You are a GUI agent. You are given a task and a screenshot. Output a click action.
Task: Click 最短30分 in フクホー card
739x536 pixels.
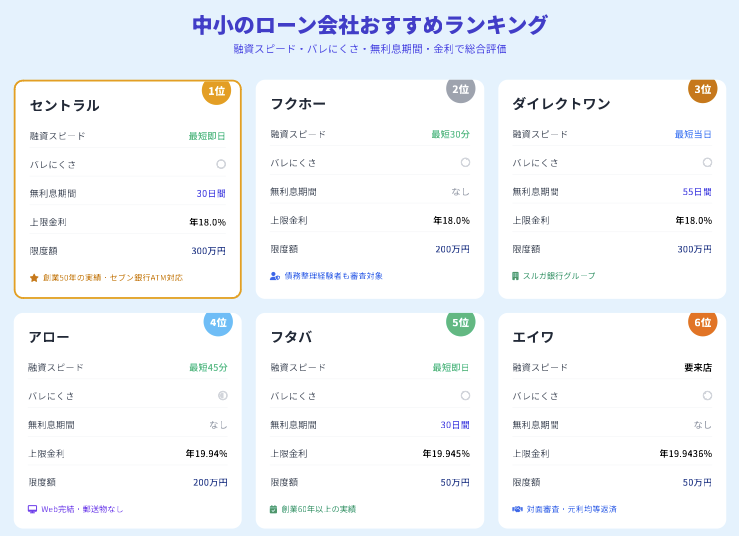451,134
